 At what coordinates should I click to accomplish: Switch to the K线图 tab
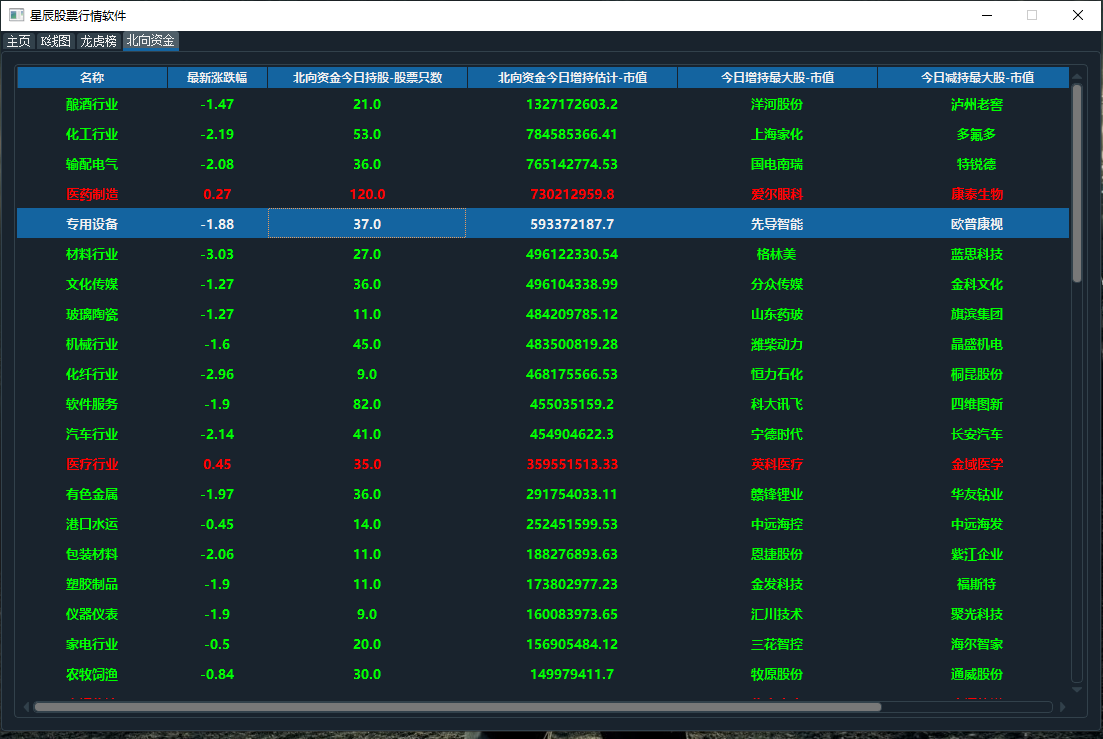point(56,41)
